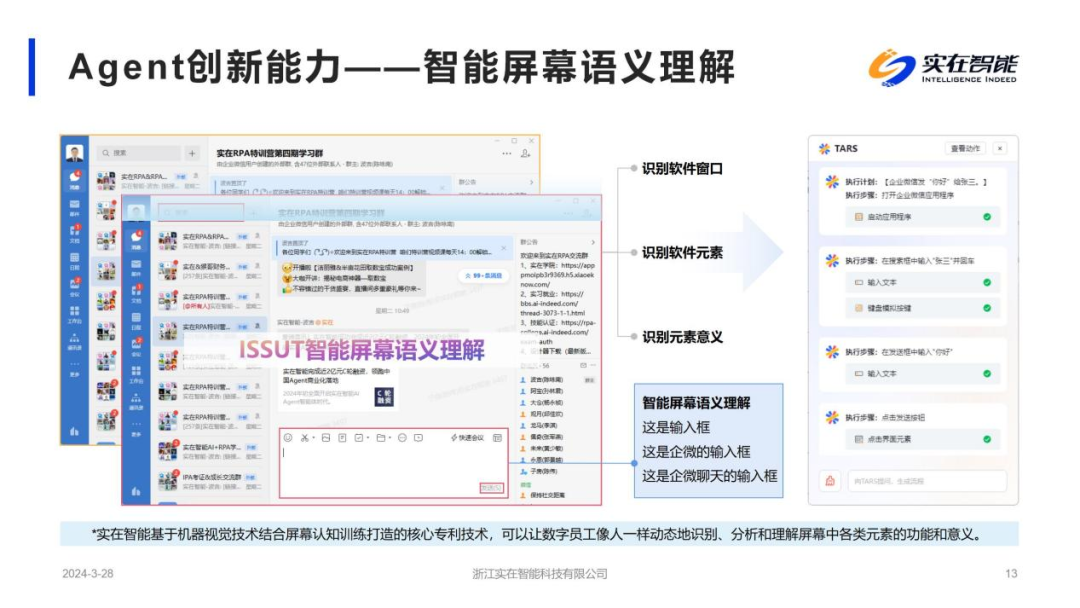Open the three-dot menu in the back window header
Image resolution: width=1080 pixels, height=608 pixels.
point(507,154)
